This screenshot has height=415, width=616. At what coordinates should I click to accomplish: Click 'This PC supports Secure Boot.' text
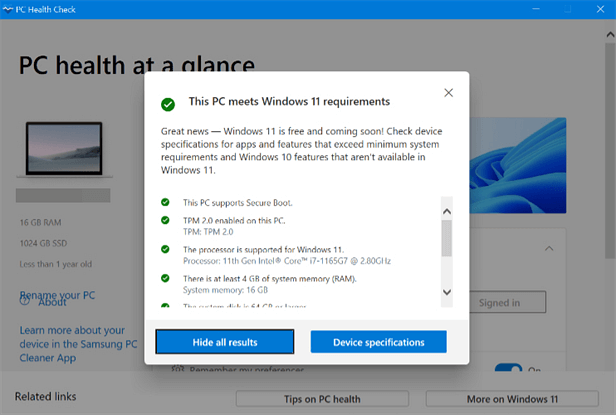pos(238,203)
